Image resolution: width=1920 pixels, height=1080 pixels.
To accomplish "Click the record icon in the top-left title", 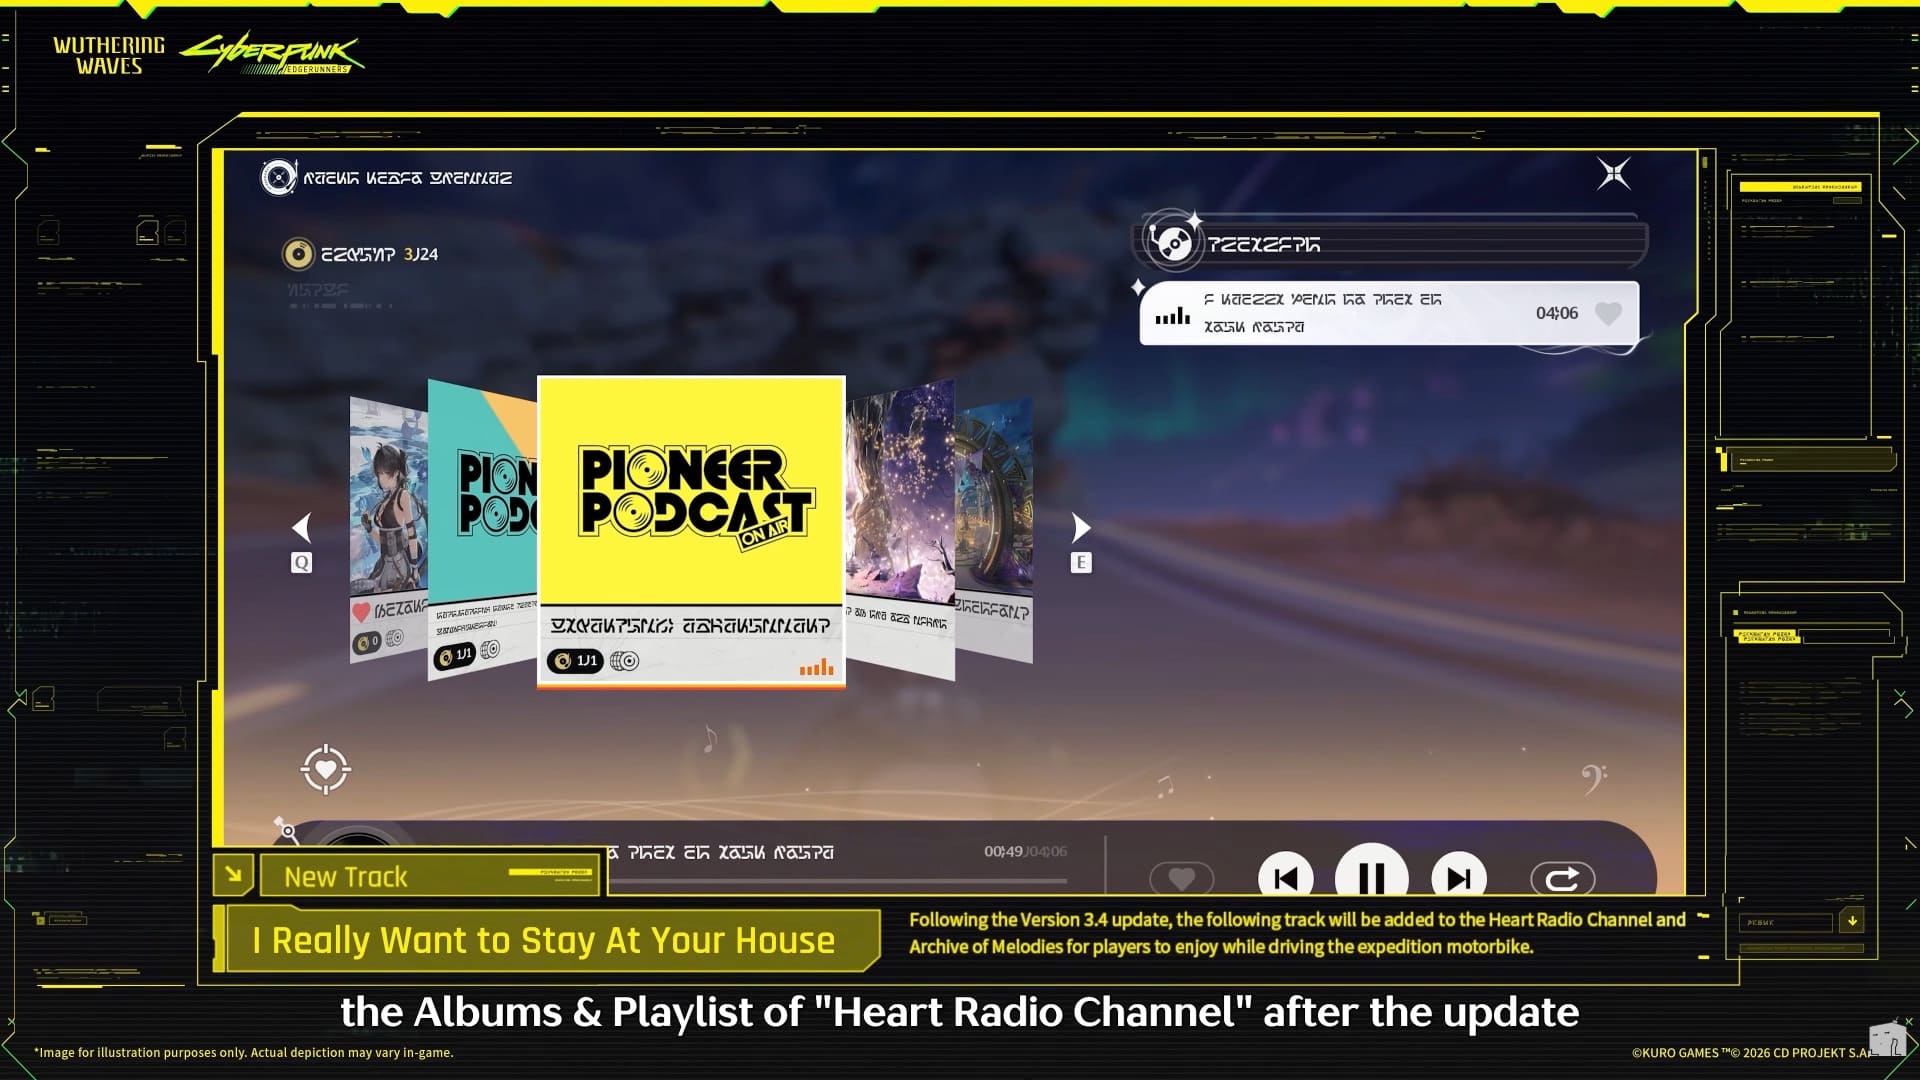I will tap(278, 177).
